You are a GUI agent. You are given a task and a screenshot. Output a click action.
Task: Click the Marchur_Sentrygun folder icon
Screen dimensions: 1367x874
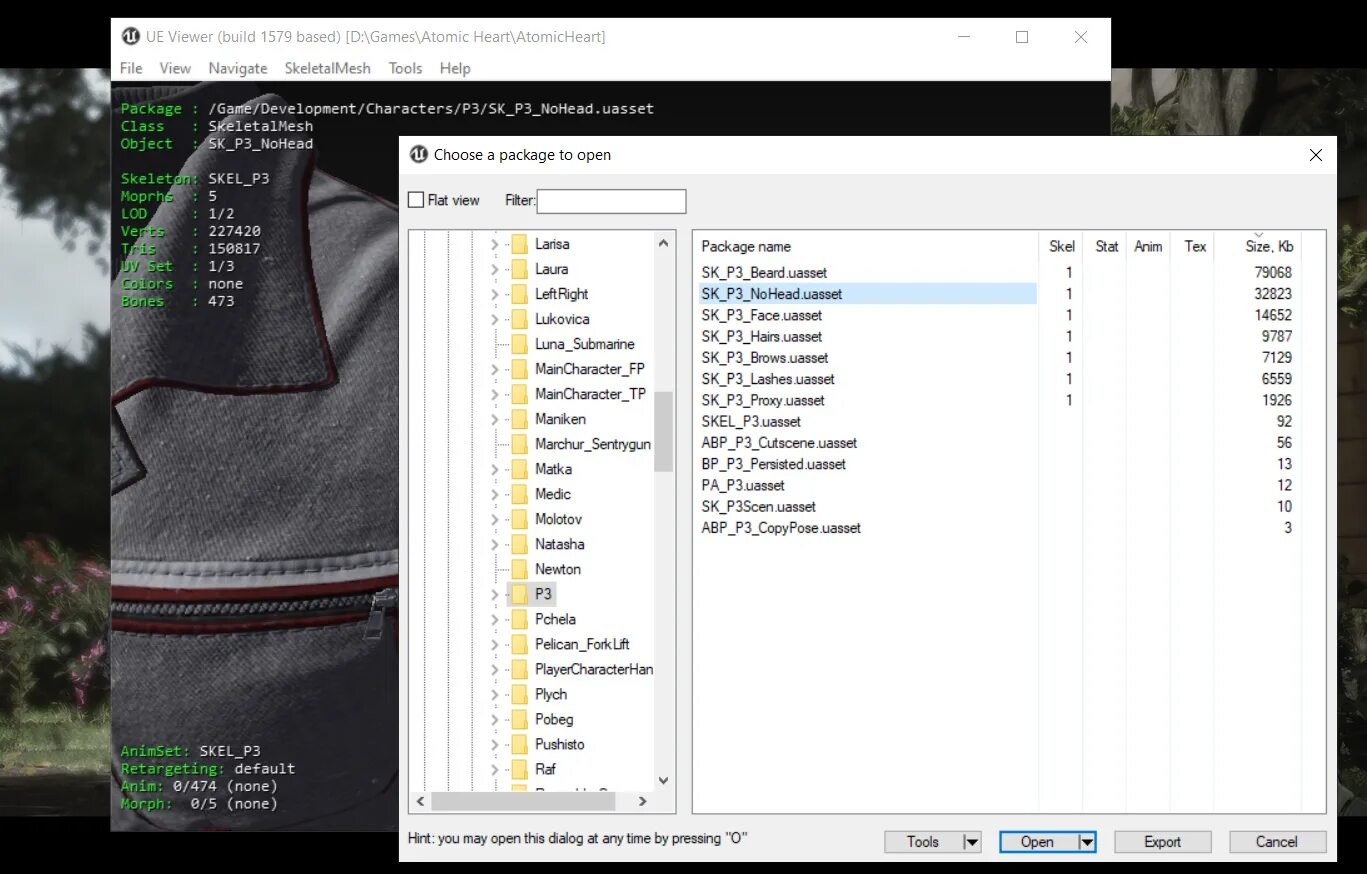519,444
